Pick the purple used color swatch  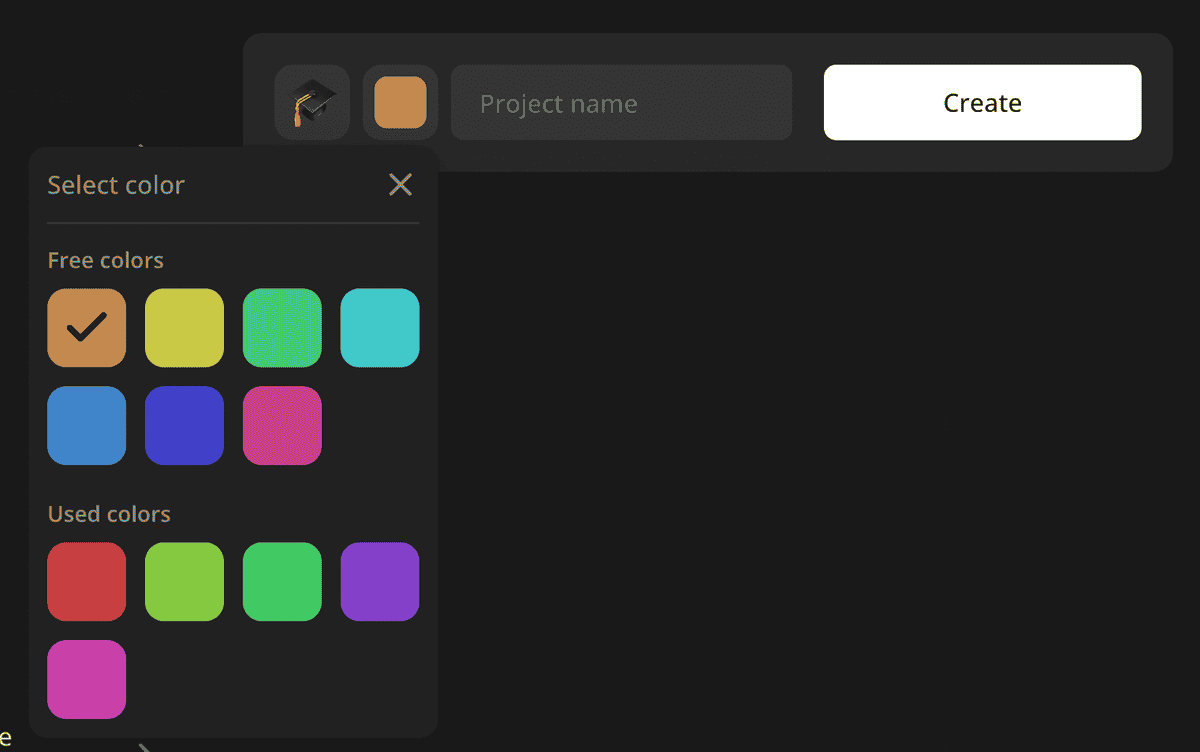click(380, 581)
